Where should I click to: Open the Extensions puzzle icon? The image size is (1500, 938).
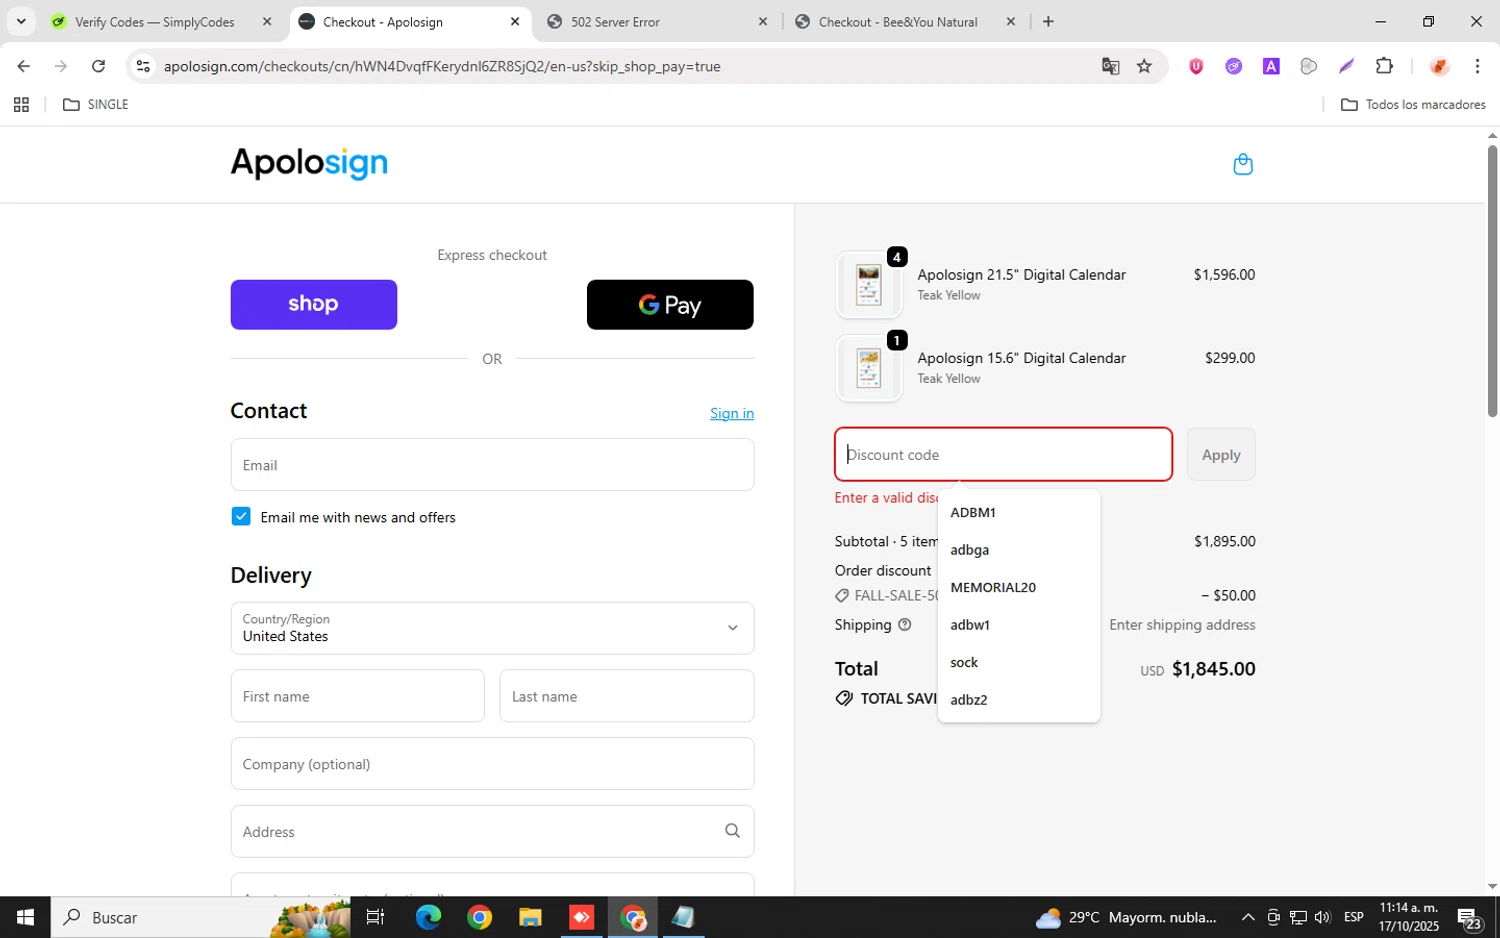1384,66
